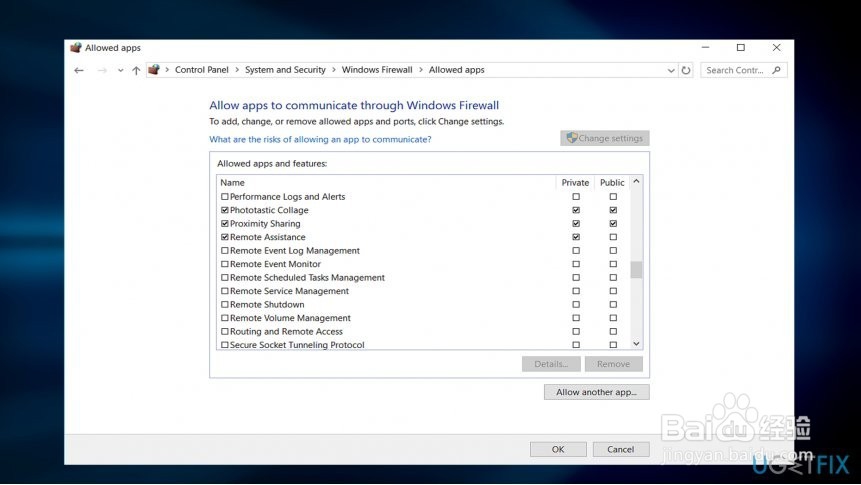The height and width of the screenshot is (485, 861).
Task: Check Remote Shutdown checkbox
Action: pyautogui.click(x=225, y=304)
